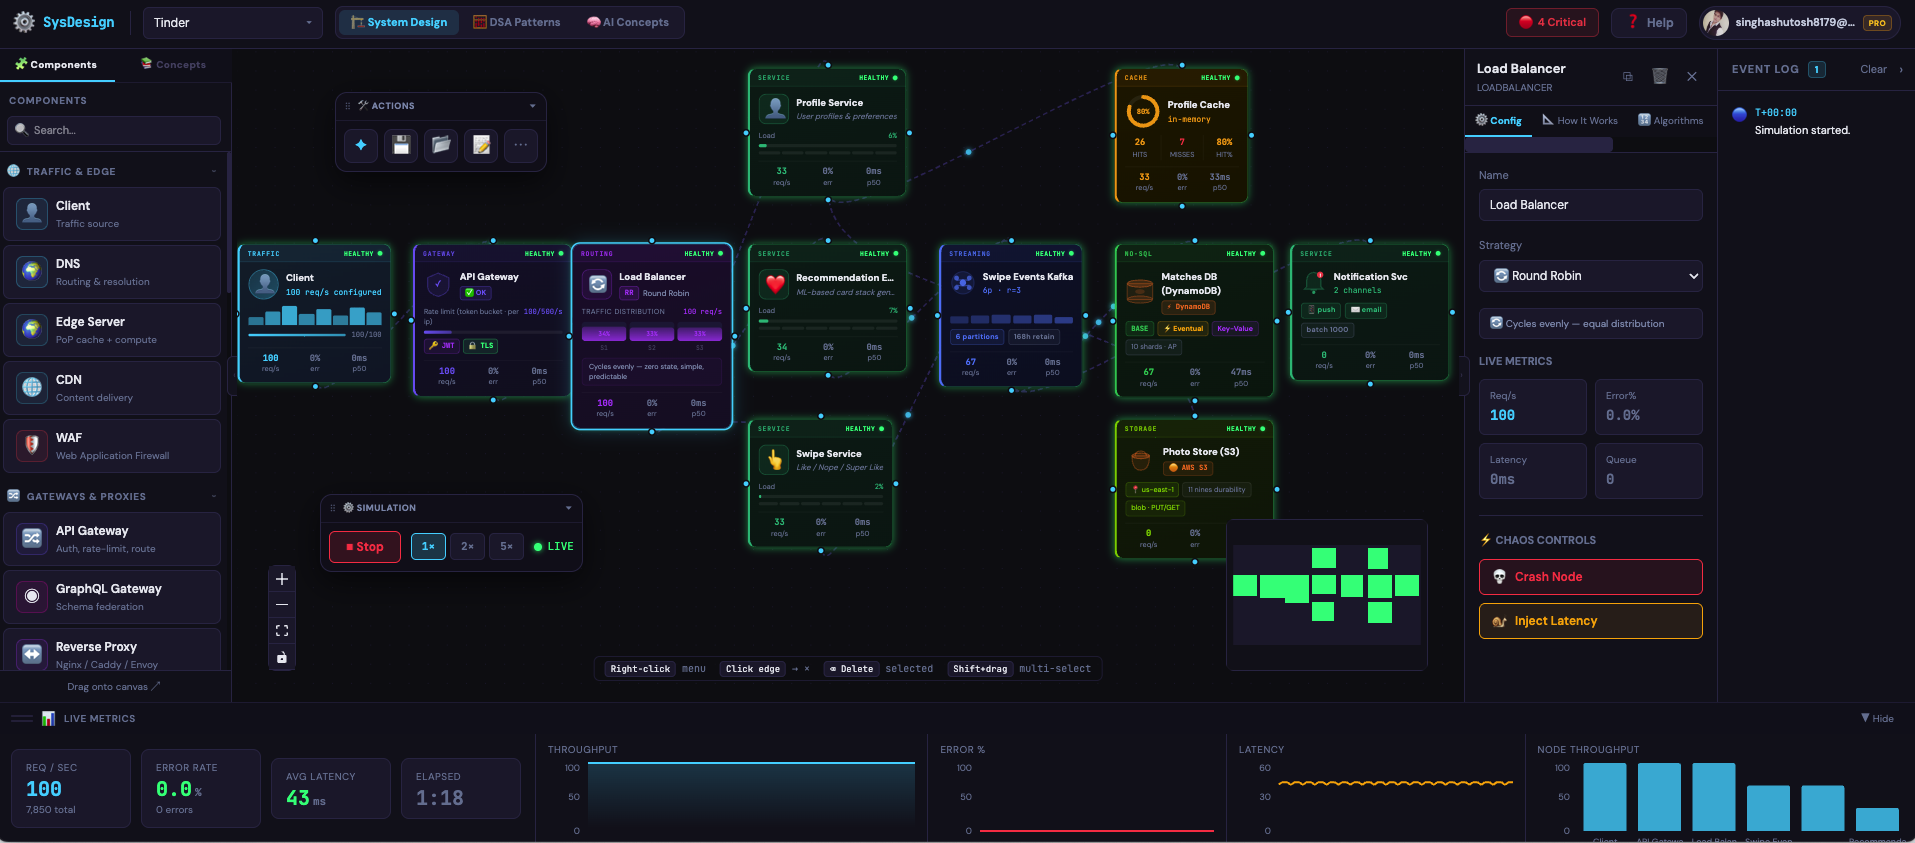Screen dimensions: 1915x843
Task: Open the Algorithms tab
Action: click(x=1670, y=120)
